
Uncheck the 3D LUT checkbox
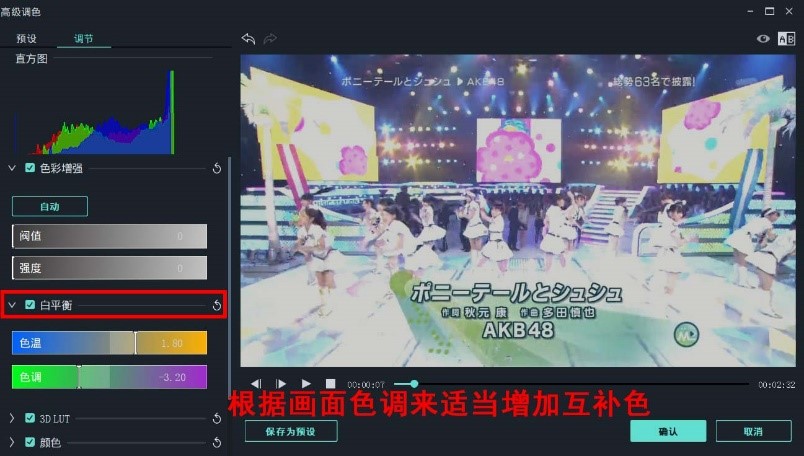(x=30, y=418)
